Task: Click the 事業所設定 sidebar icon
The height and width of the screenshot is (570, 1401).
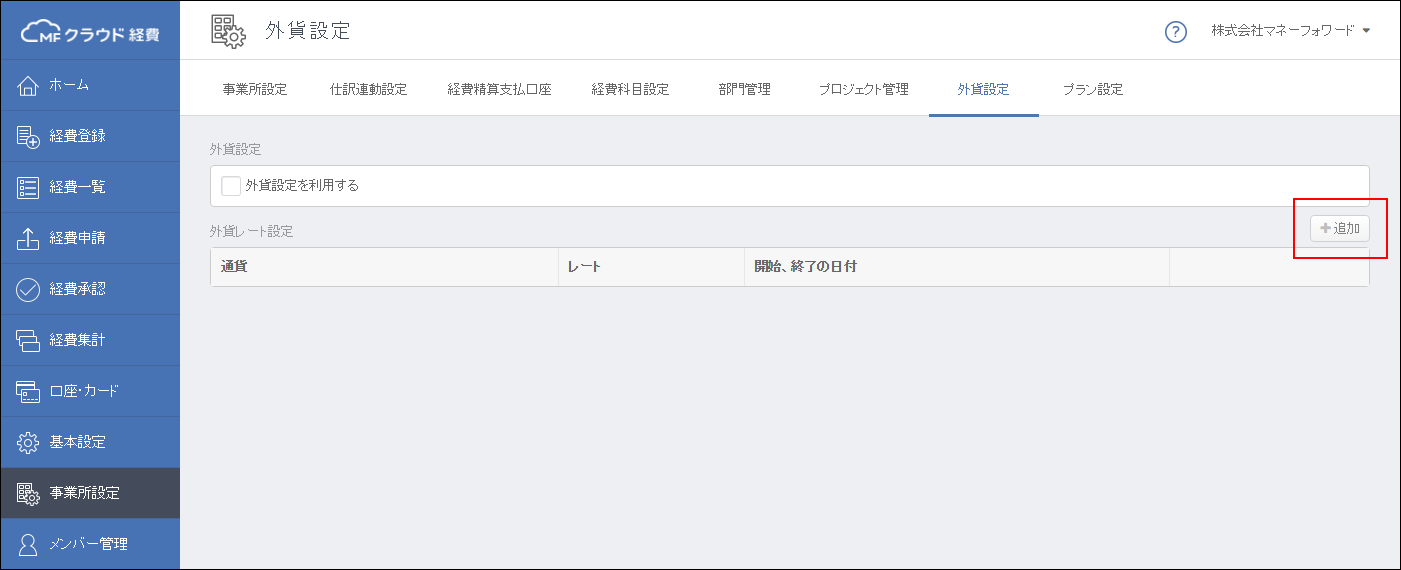Action: coord(29,493)
